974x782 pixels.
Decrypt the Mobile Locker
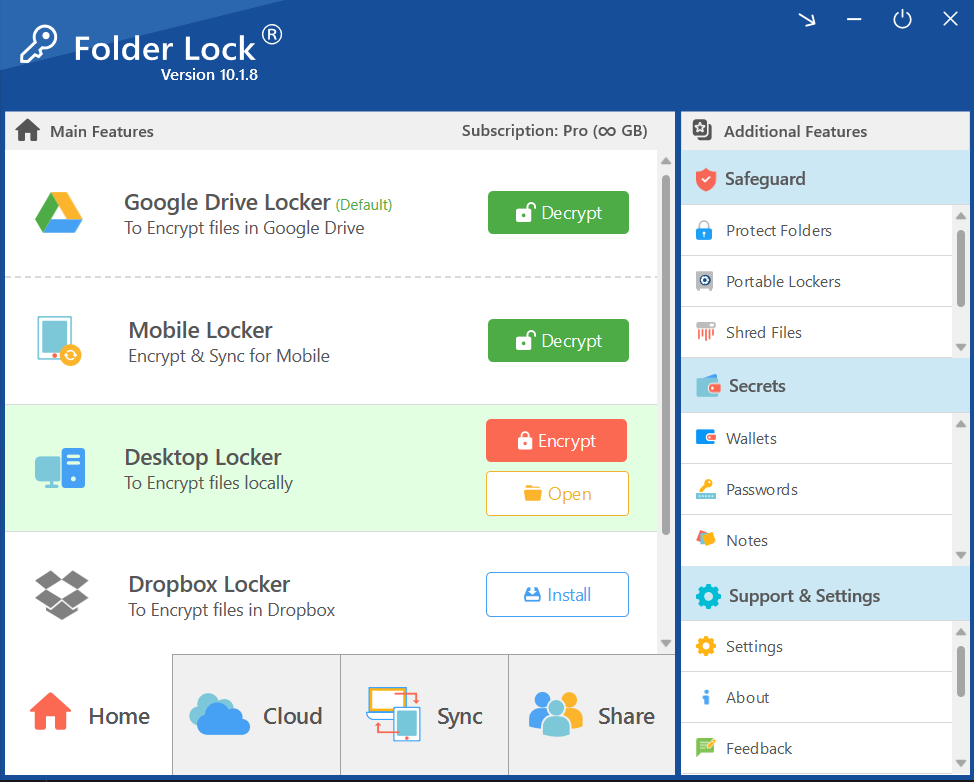[x=558, y=340]
